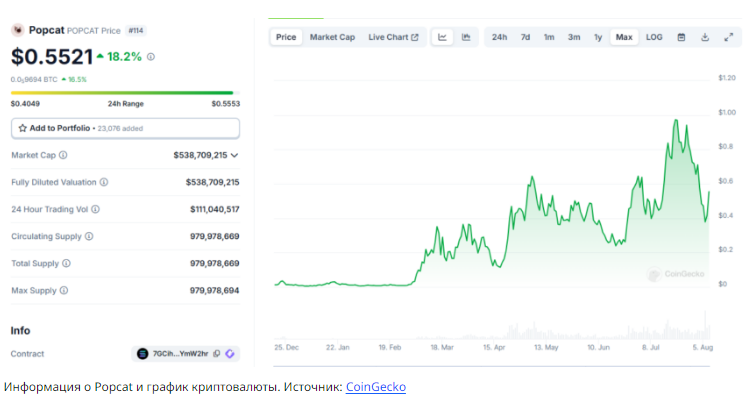
Task: Open the Live Chart tab
Action: tap(393, 37)
